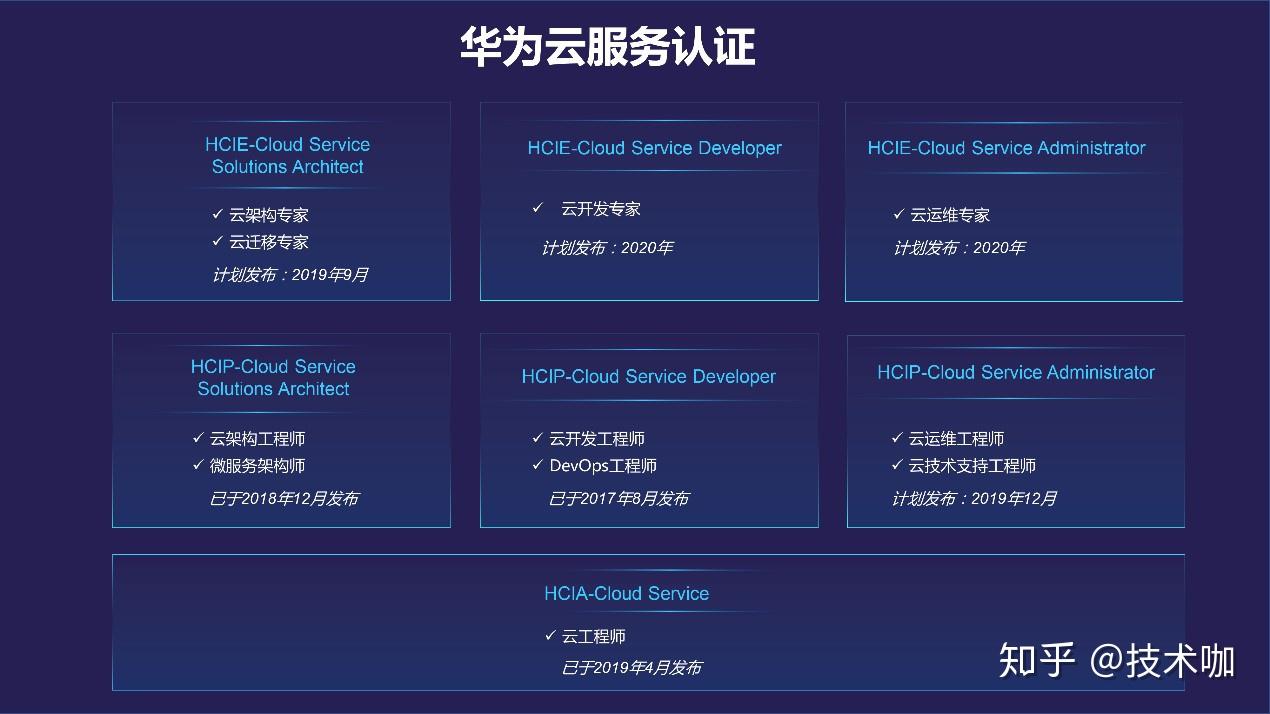
Task: Click the checkmark beside 云运维工程师
Action: pos(897,438)
